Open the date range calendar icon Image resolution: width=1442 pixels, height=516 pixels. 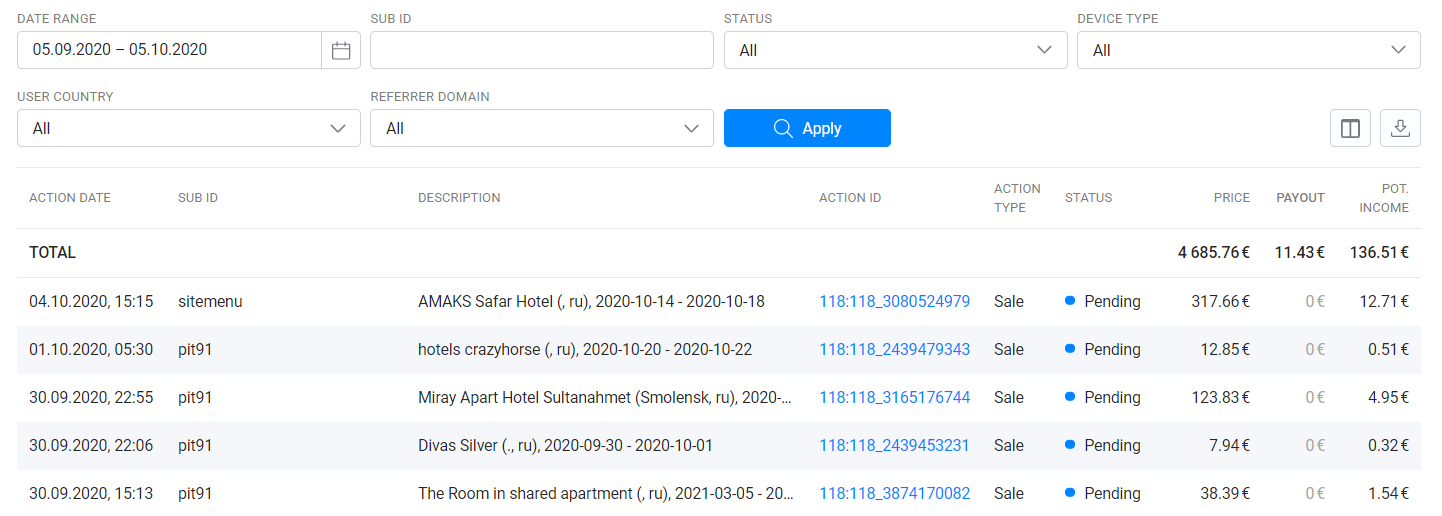[x=341, y=50]
